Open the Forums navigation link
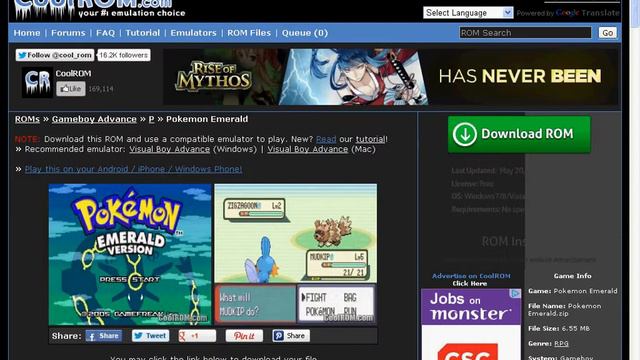This screenshot has width=640, height=360. point(68,33)
